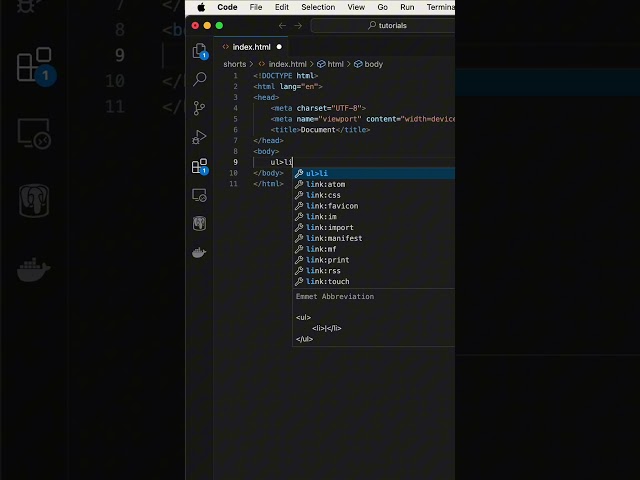Screen dimensions: 640x480
Task: Click the closing </head> tag
Action: 268,140
